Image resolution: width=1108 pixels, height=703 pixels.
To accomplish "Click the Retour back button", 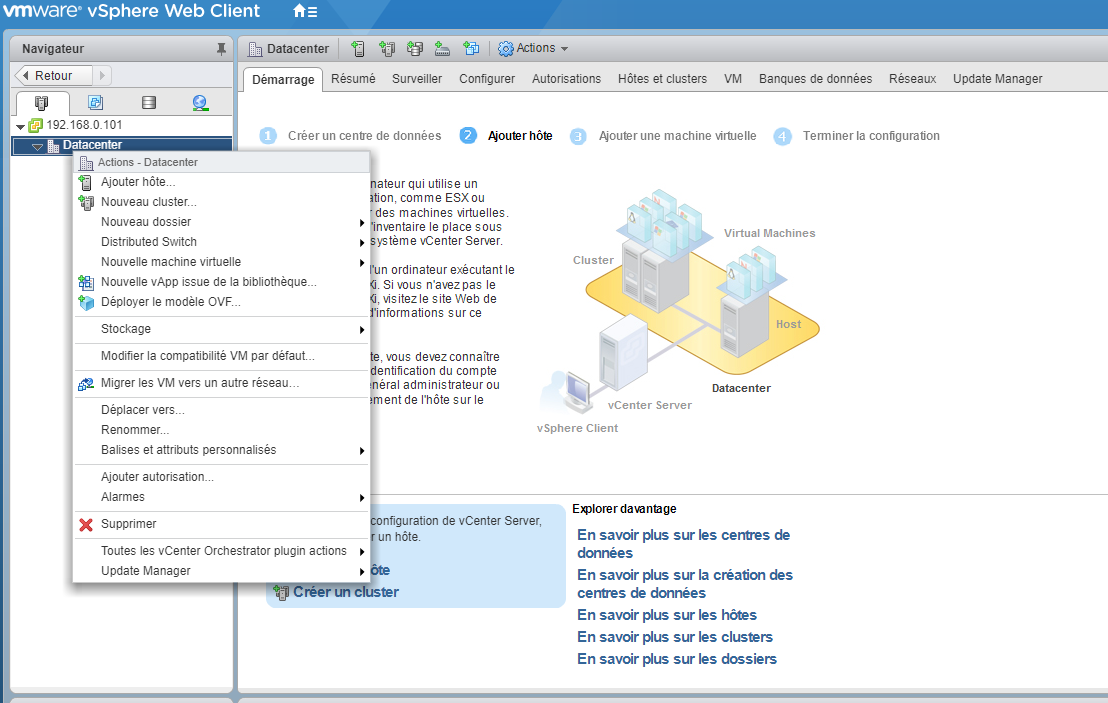I will (x=54, y=76).
